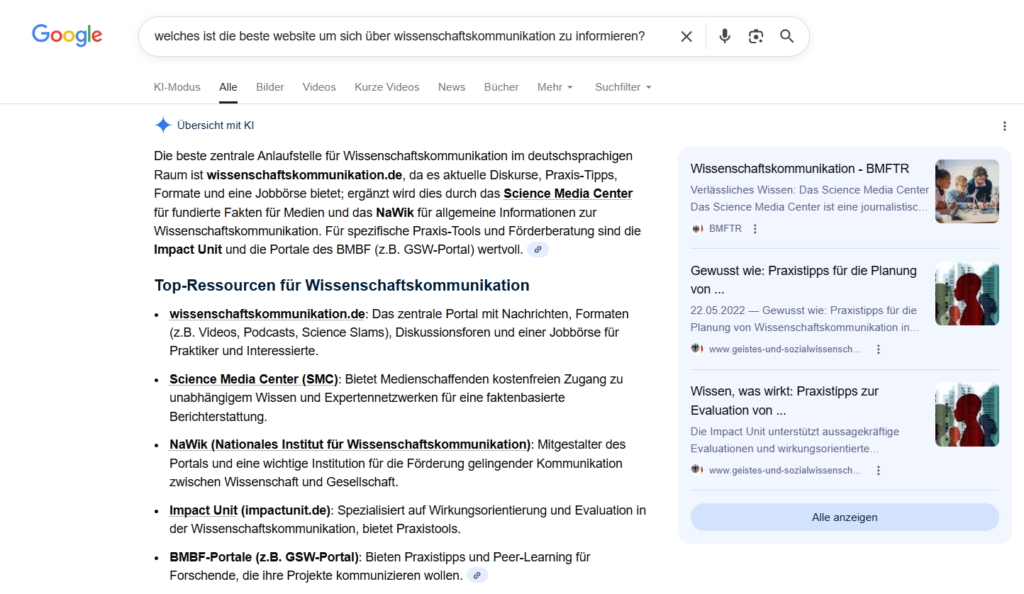Open Wissenschaftskommunikation - BMFTR source link
Image resolution: width=1024 pixels, height=594 pixels.
click(x=799, y=169)
